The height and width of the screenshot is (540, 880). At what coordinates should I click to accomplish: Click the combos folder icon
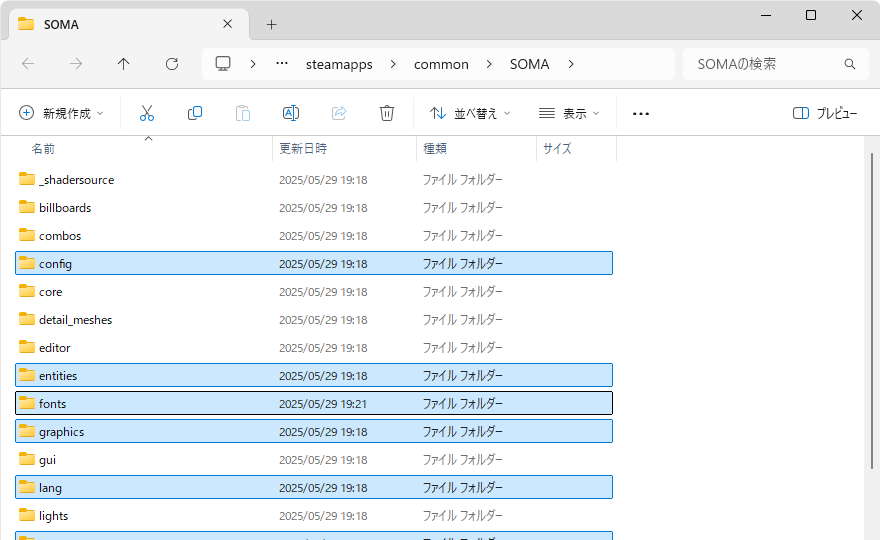(26, 235)
